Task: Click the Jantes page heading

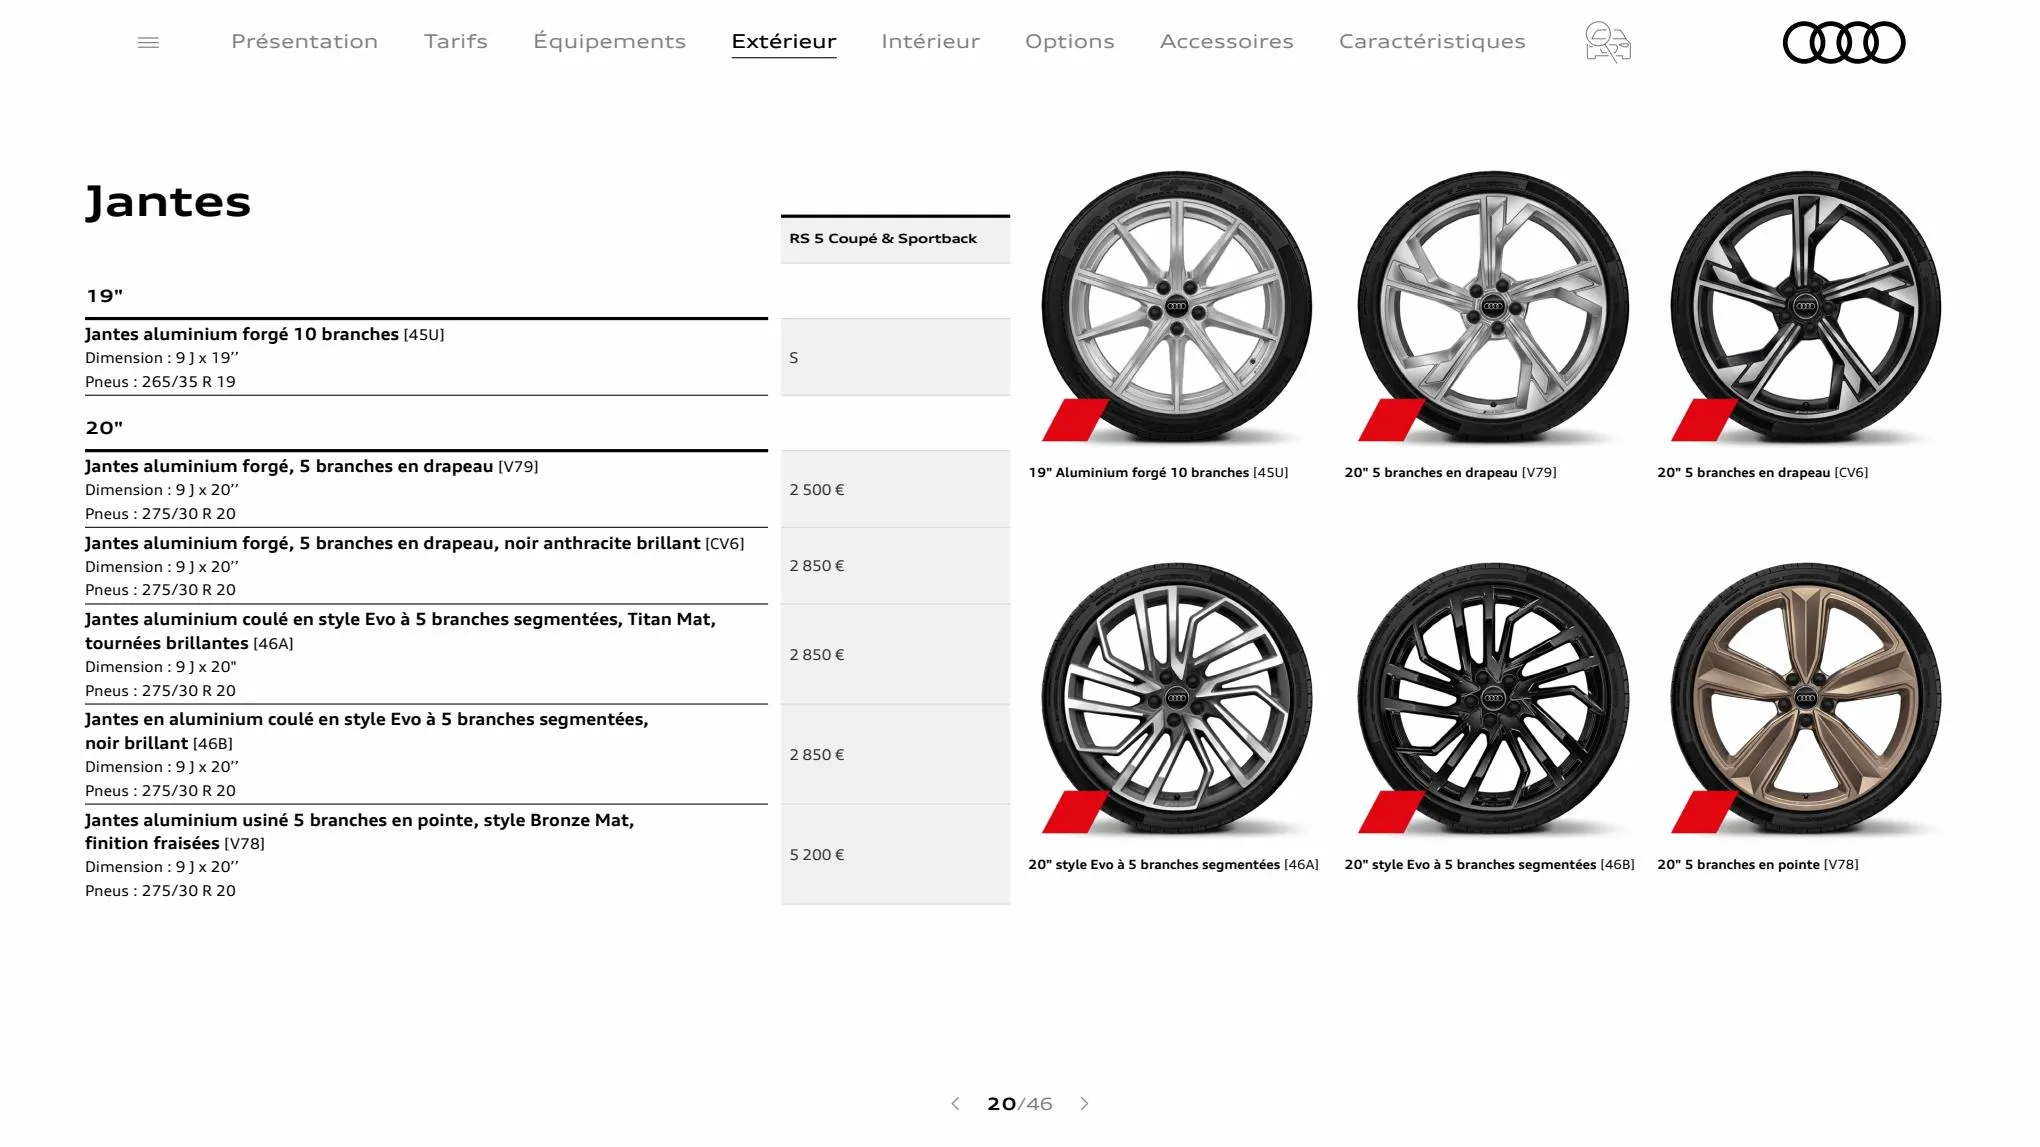Action: click(168, 202)
